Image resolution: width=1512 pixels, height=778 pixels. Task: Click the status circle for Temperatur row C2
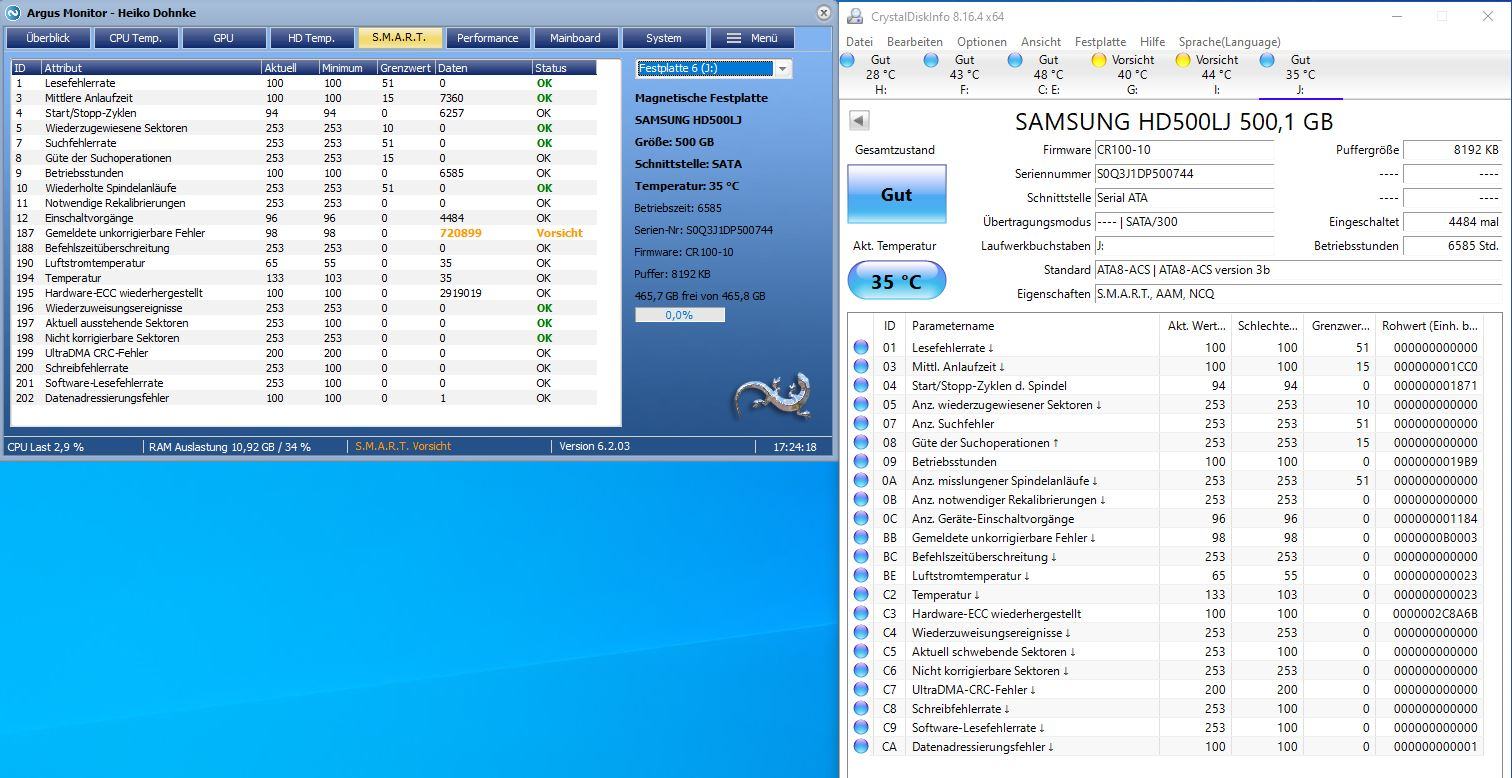860,594
